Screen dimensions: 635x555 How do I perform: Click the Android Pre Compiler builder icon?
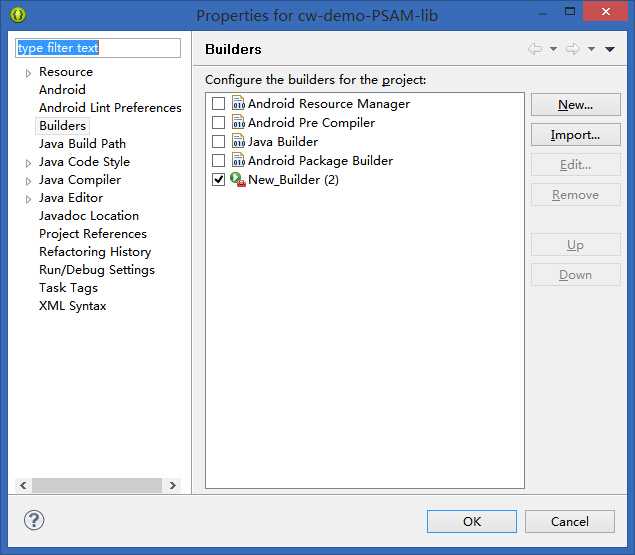tap(238, 122)
